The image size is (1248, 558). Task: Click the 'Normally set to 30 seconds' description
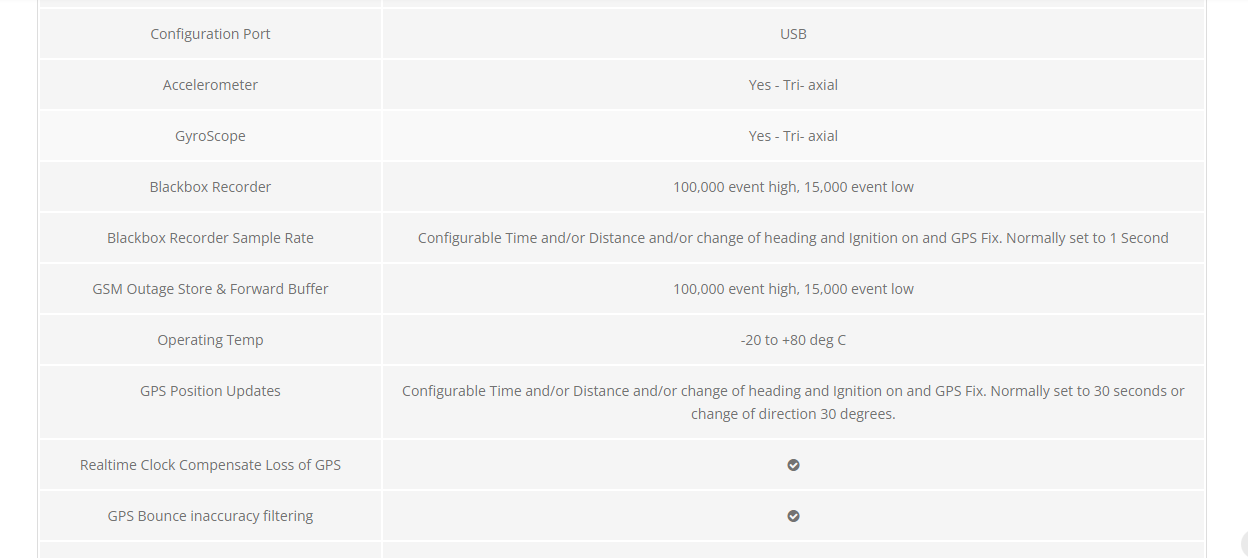pos(793,402)
